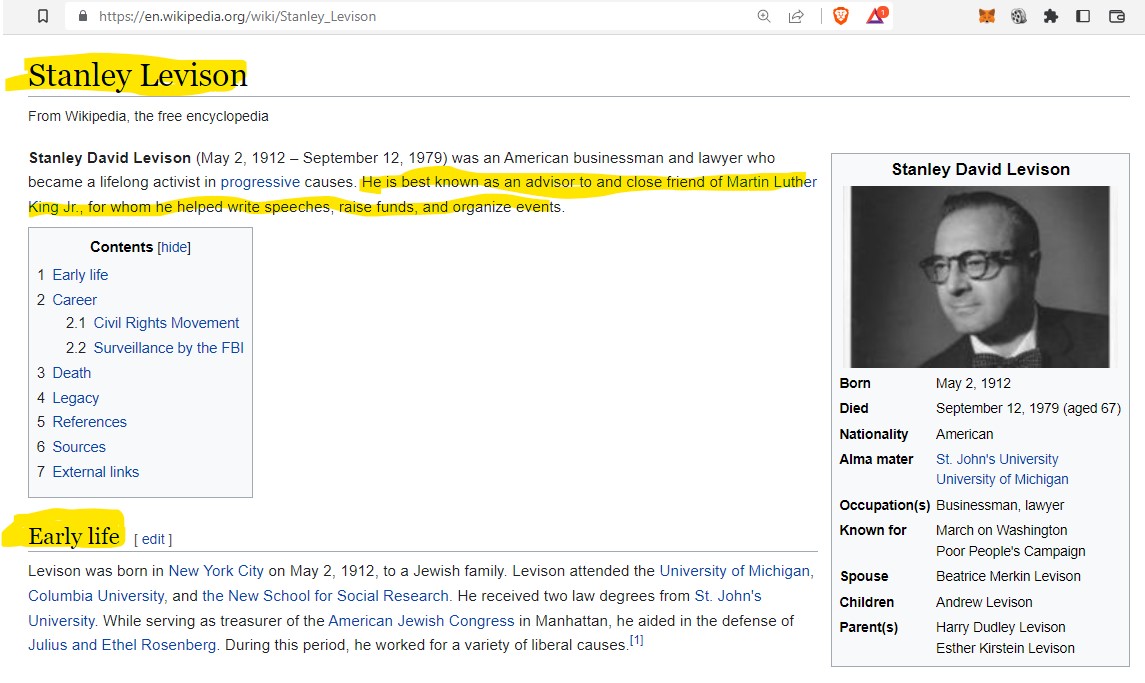Image resolution: width=1145 pixels, height=683 pixels.
Task: Click Stanley Levison's infobox portrait photo
Action: click(x=979, y=276)
